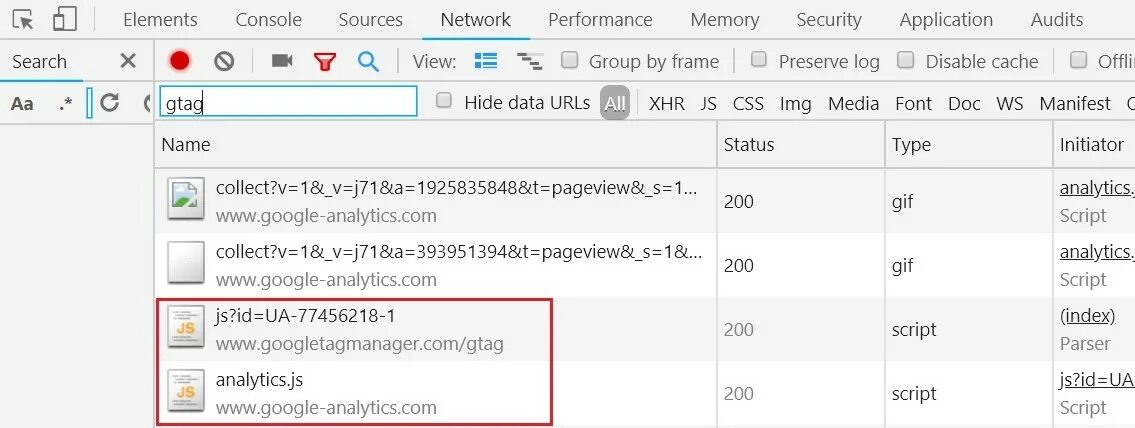Filter requests by JS type
Viewport: 1135px width, 428px height.
(709, 104)
